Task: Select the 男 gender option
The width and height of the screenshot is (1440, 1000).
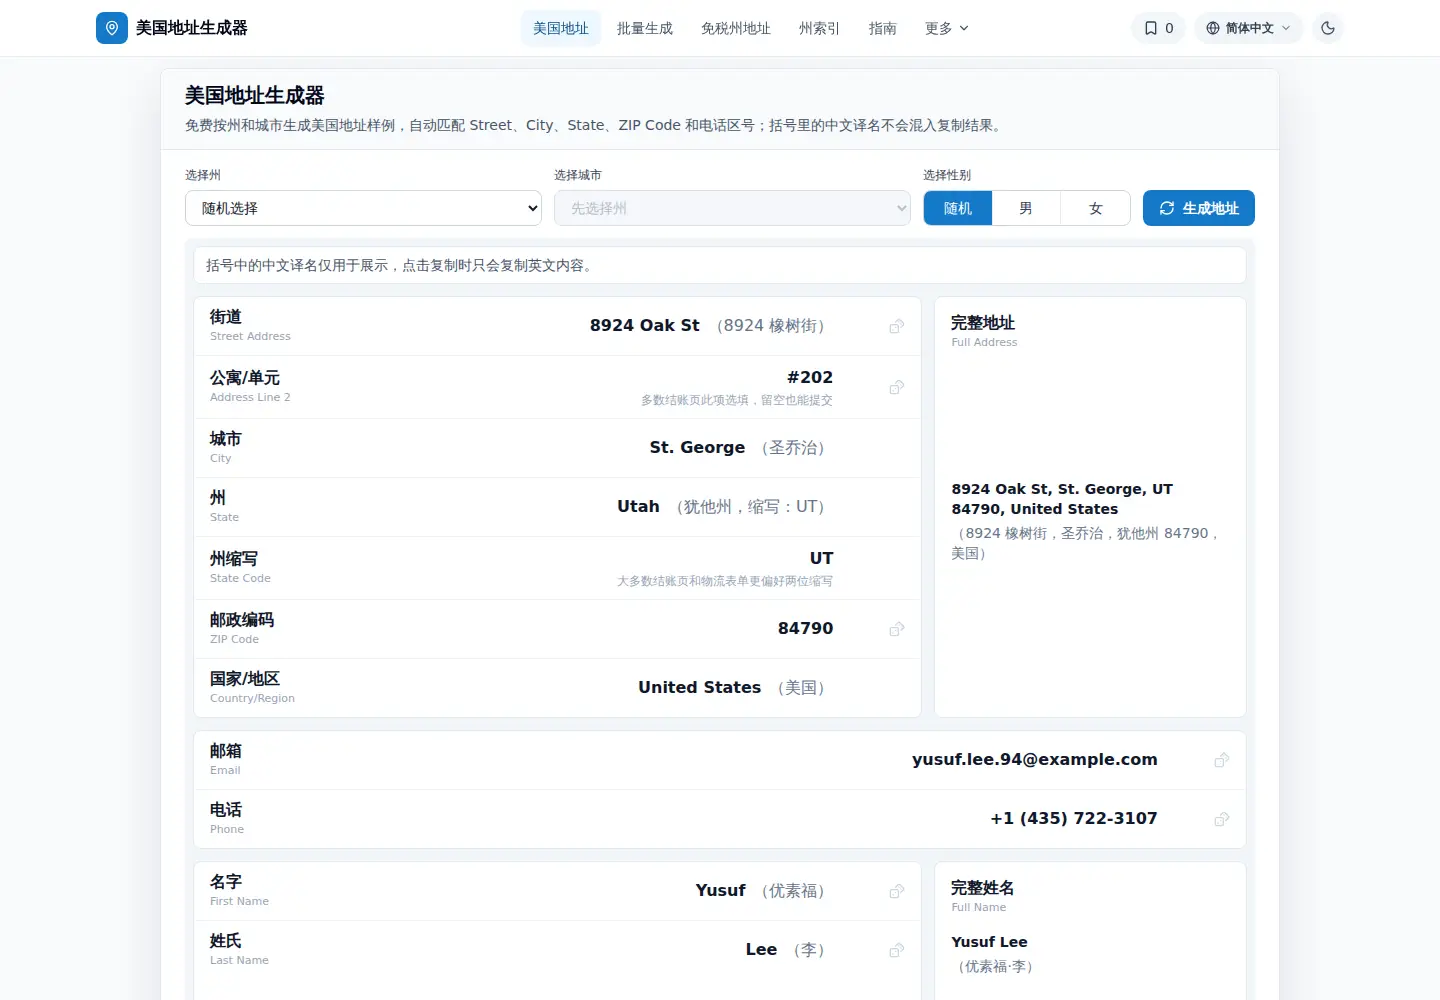Action: click(x=1026, y=208)
